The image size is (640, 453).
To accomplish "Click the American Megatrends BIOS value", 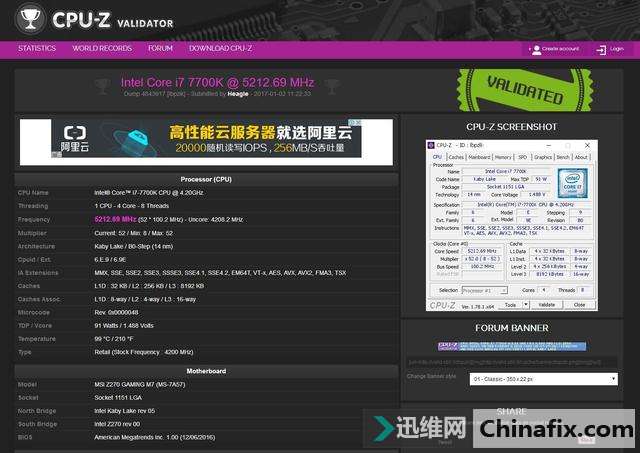I will 155,437.
